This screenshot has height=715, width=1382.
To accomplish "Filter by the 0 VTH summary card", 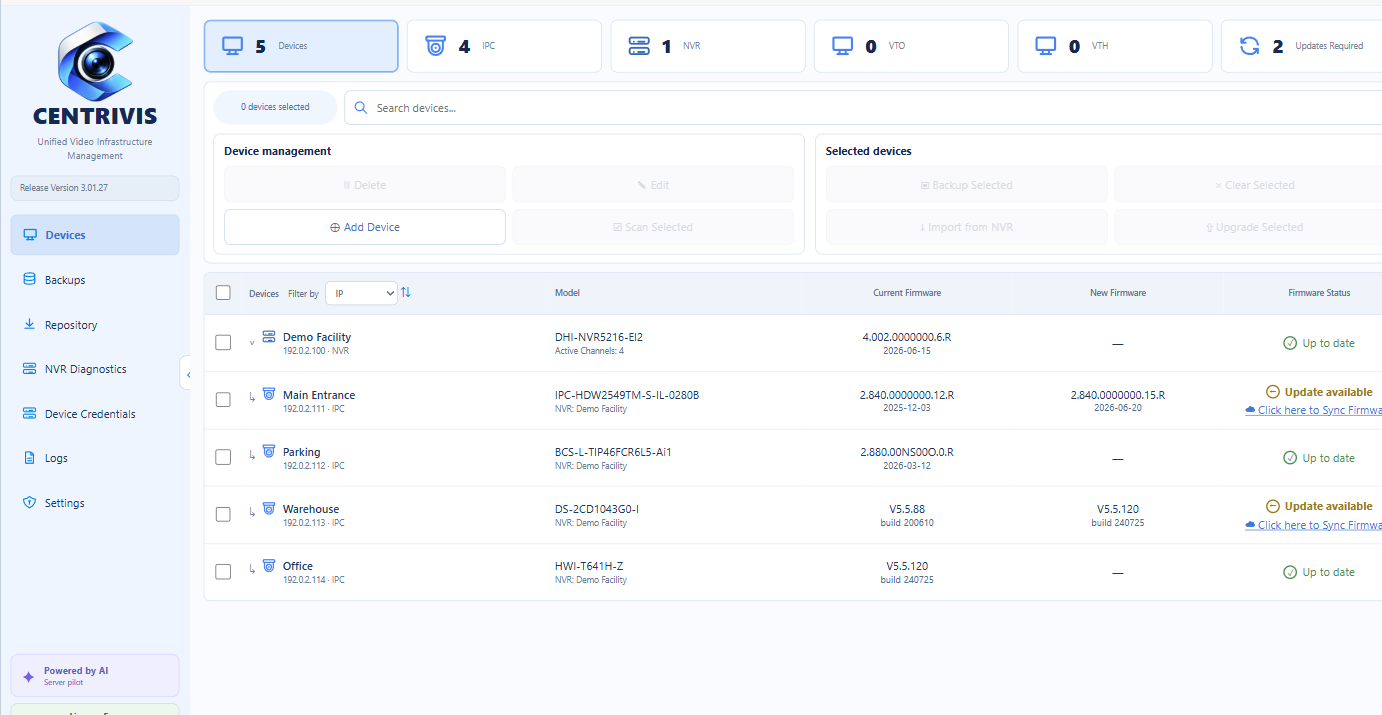I will tap(1115, 46).
